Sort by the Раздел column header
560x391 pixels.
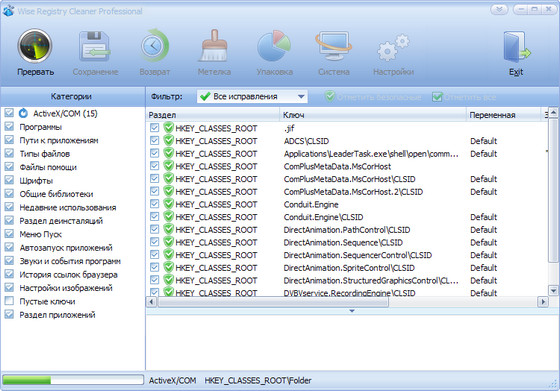click(x=213, y=115)
